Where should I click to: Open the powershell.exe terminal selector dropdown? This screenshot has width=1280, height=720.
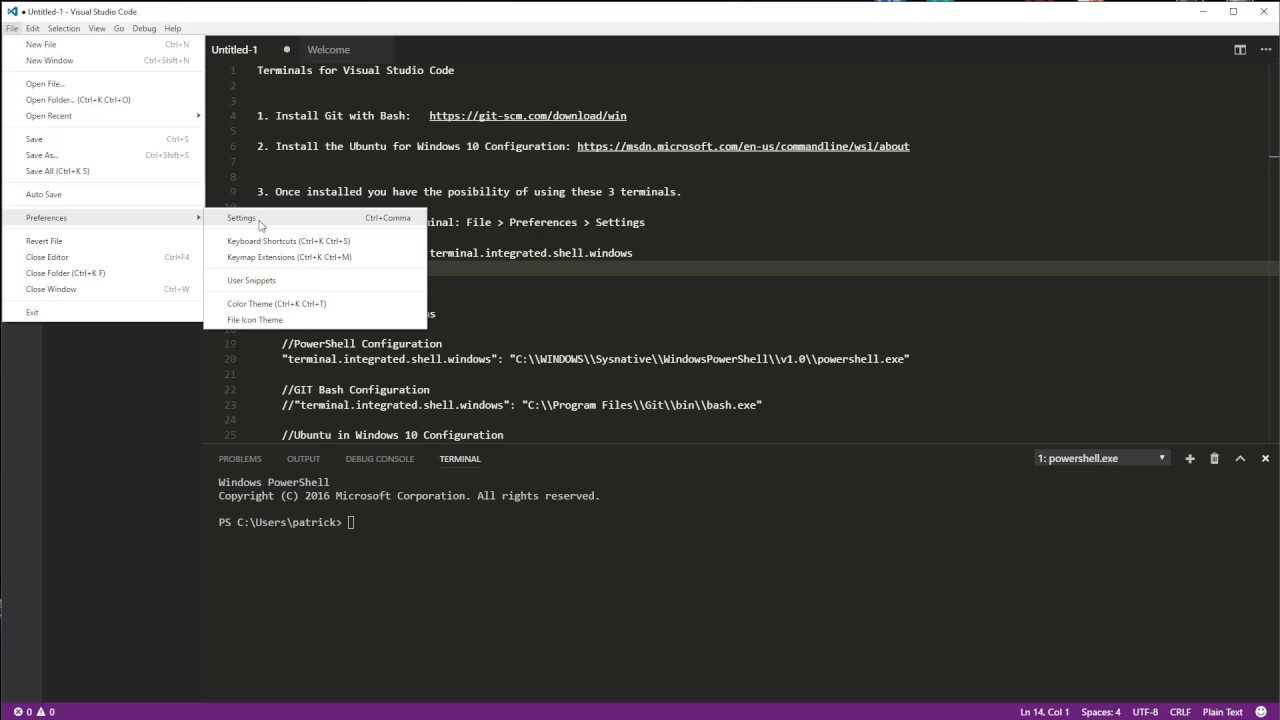click(1101, 458)
